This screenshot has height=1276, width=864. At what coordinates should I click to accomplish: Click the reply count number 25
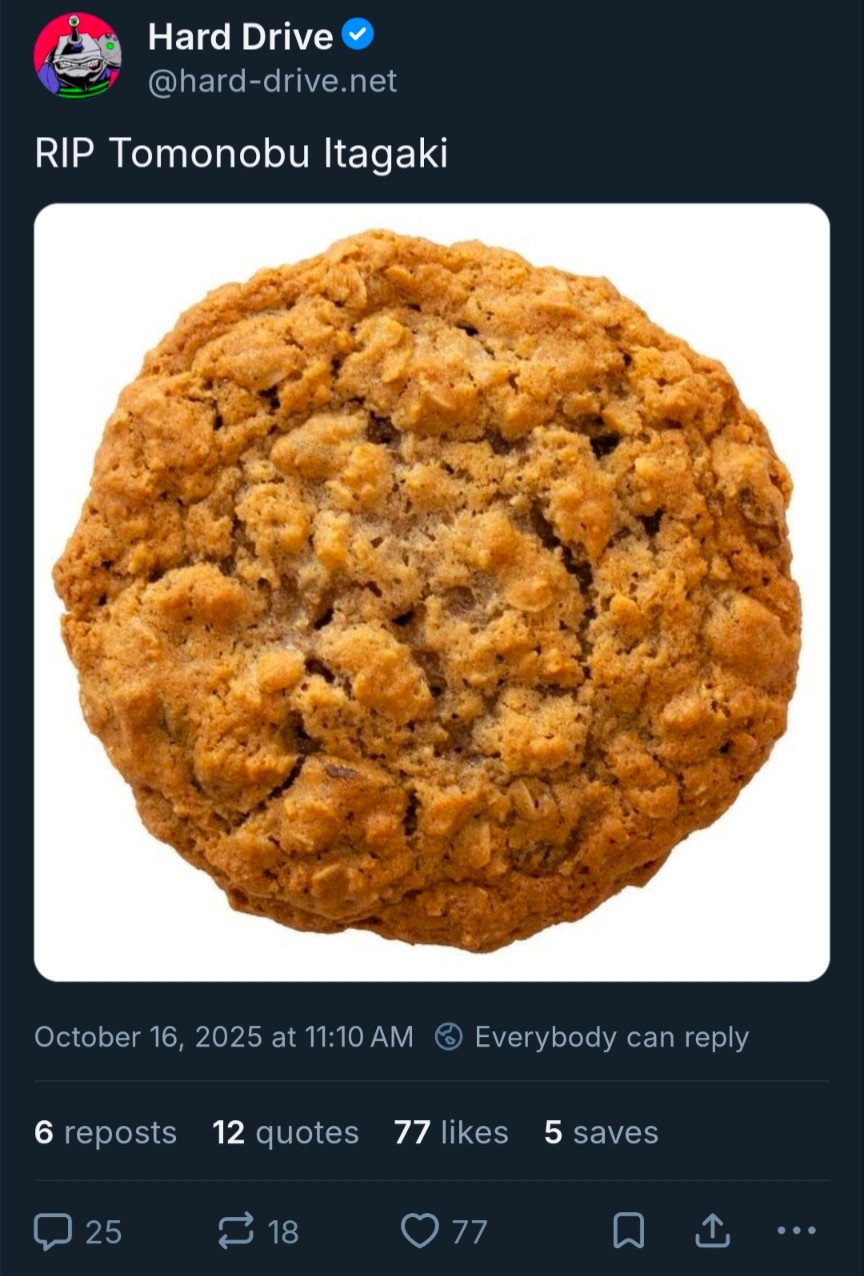103,1232
